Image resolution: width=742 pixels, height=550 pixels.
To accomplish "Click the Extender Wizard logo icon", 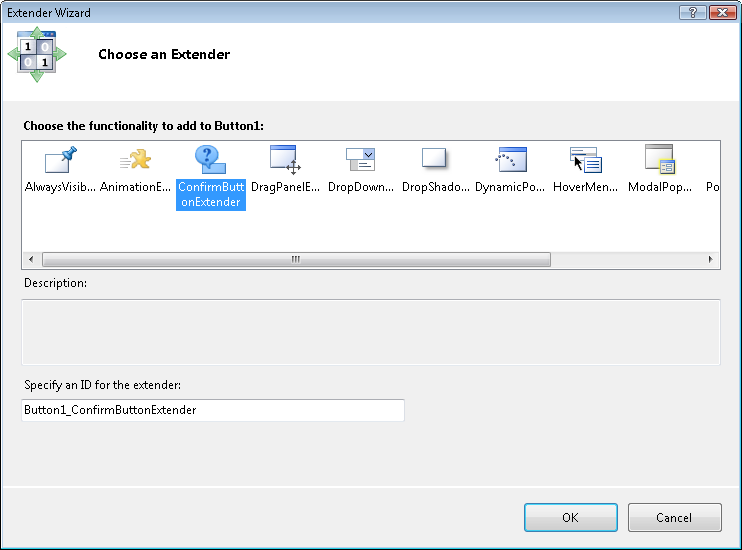I will pyautogui.click(x=37, y=54).
